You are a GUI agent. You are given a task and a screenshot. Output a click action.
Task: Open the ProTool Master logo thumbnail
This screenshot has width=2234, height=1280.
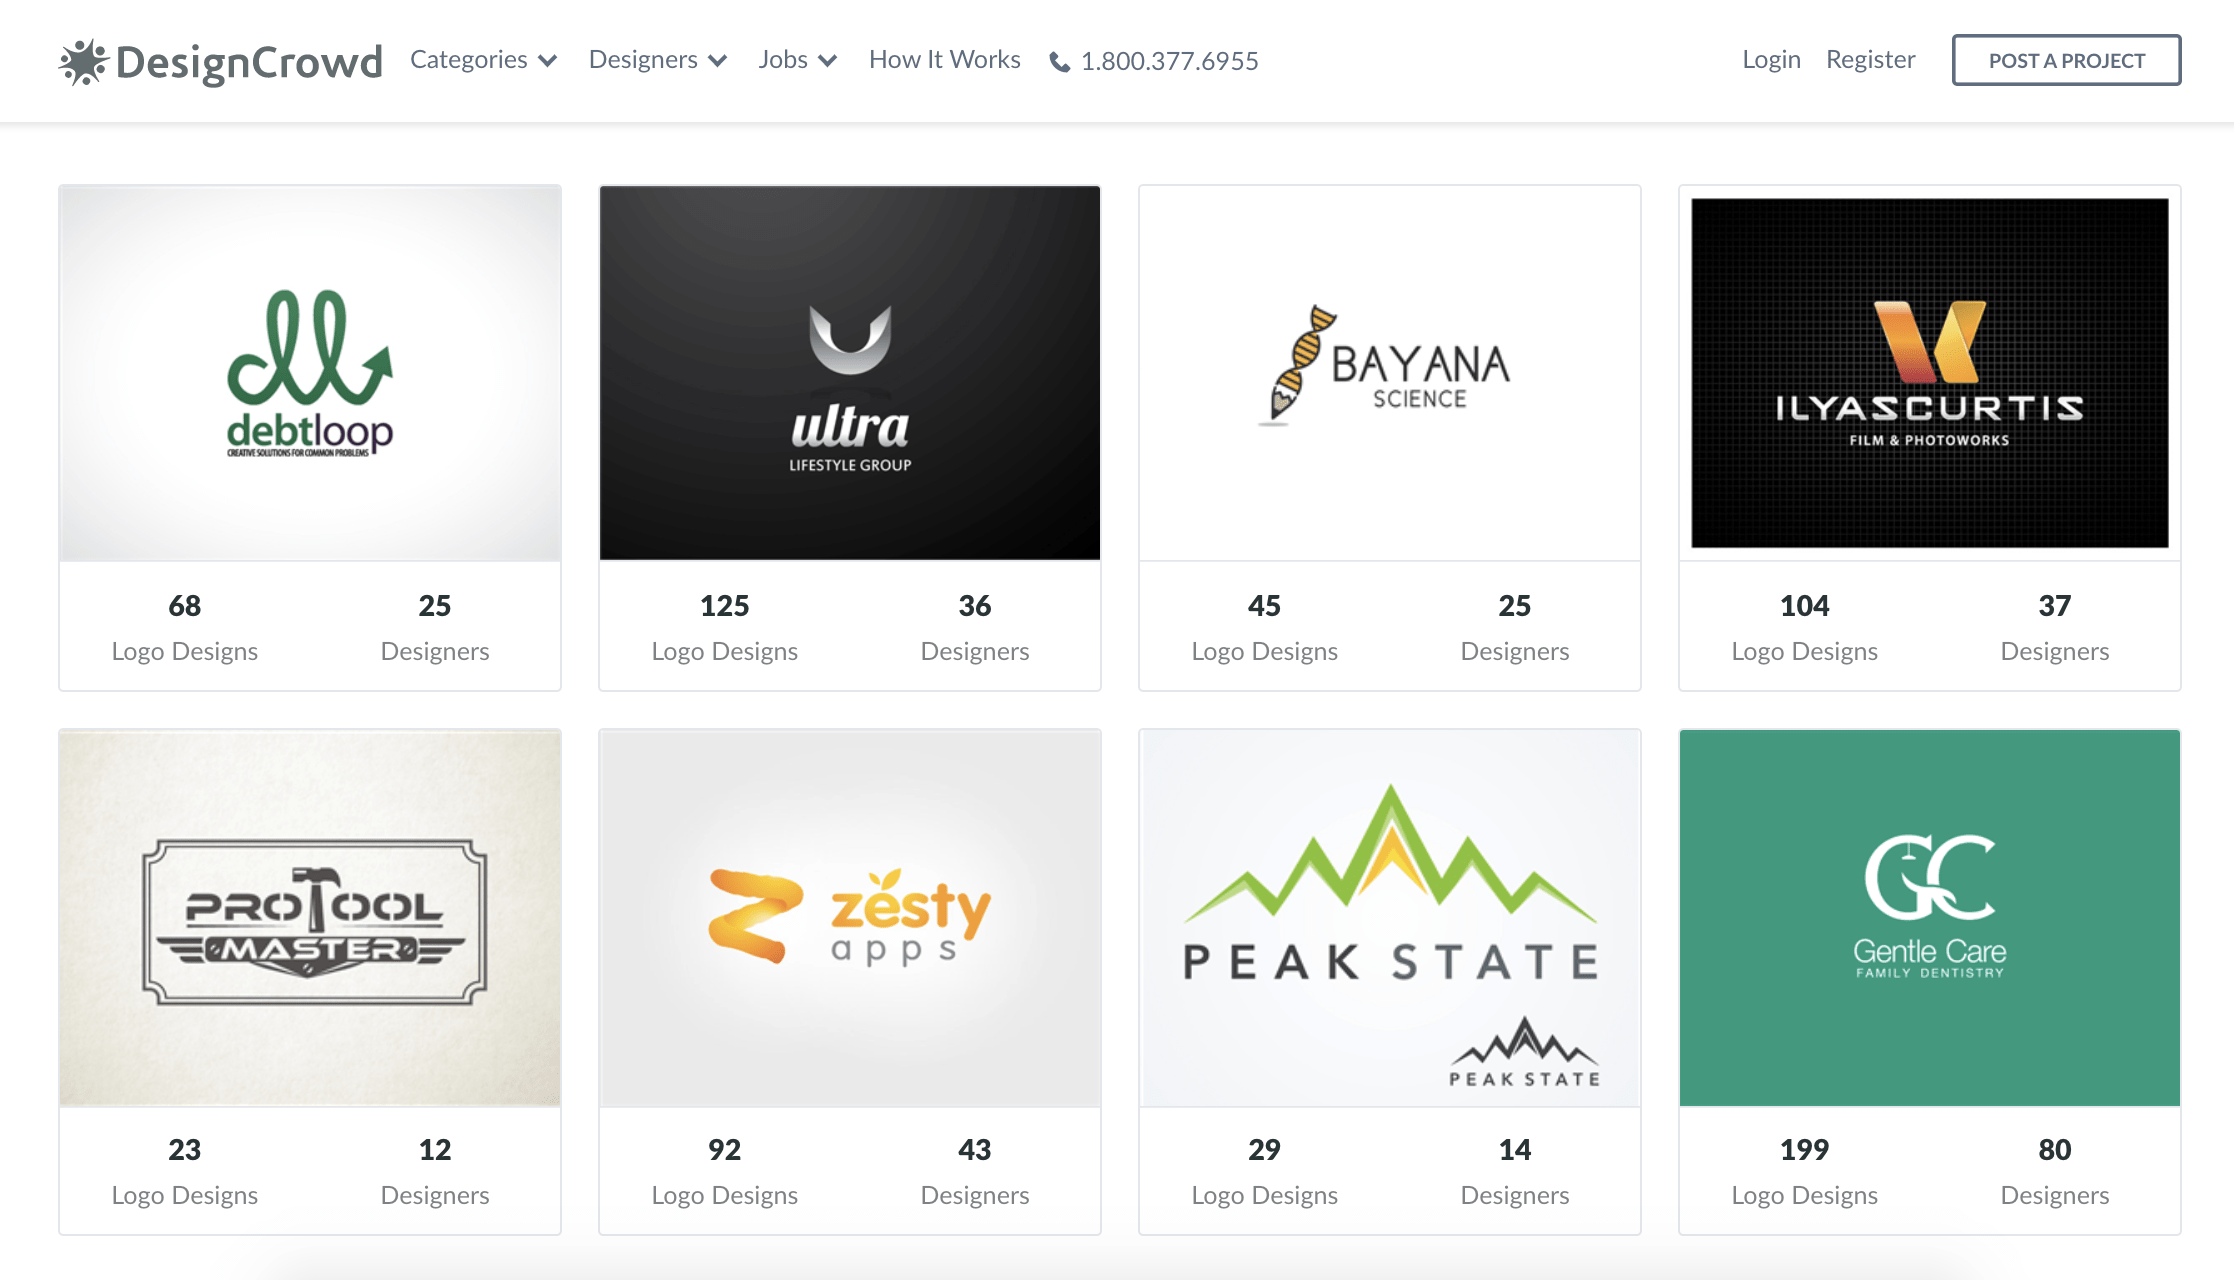pyautogui.click(x=310, y=918)
